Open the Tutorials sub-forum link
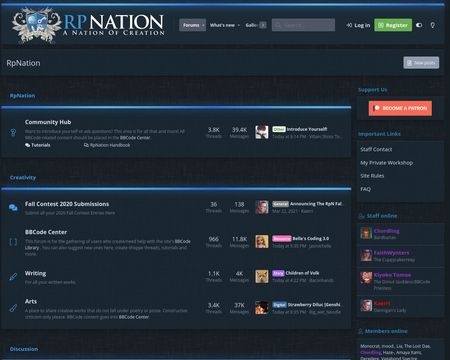The width and height of the screenshot is (450, 360). pos(38,145)
